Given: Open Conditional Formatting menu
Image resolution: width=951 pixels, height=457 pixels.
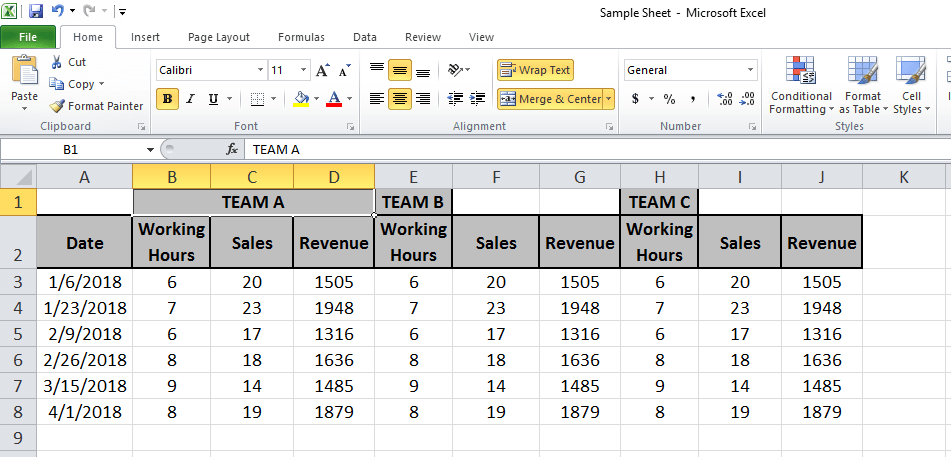Looking at the screenshot, I should click(x=801, y=85).
